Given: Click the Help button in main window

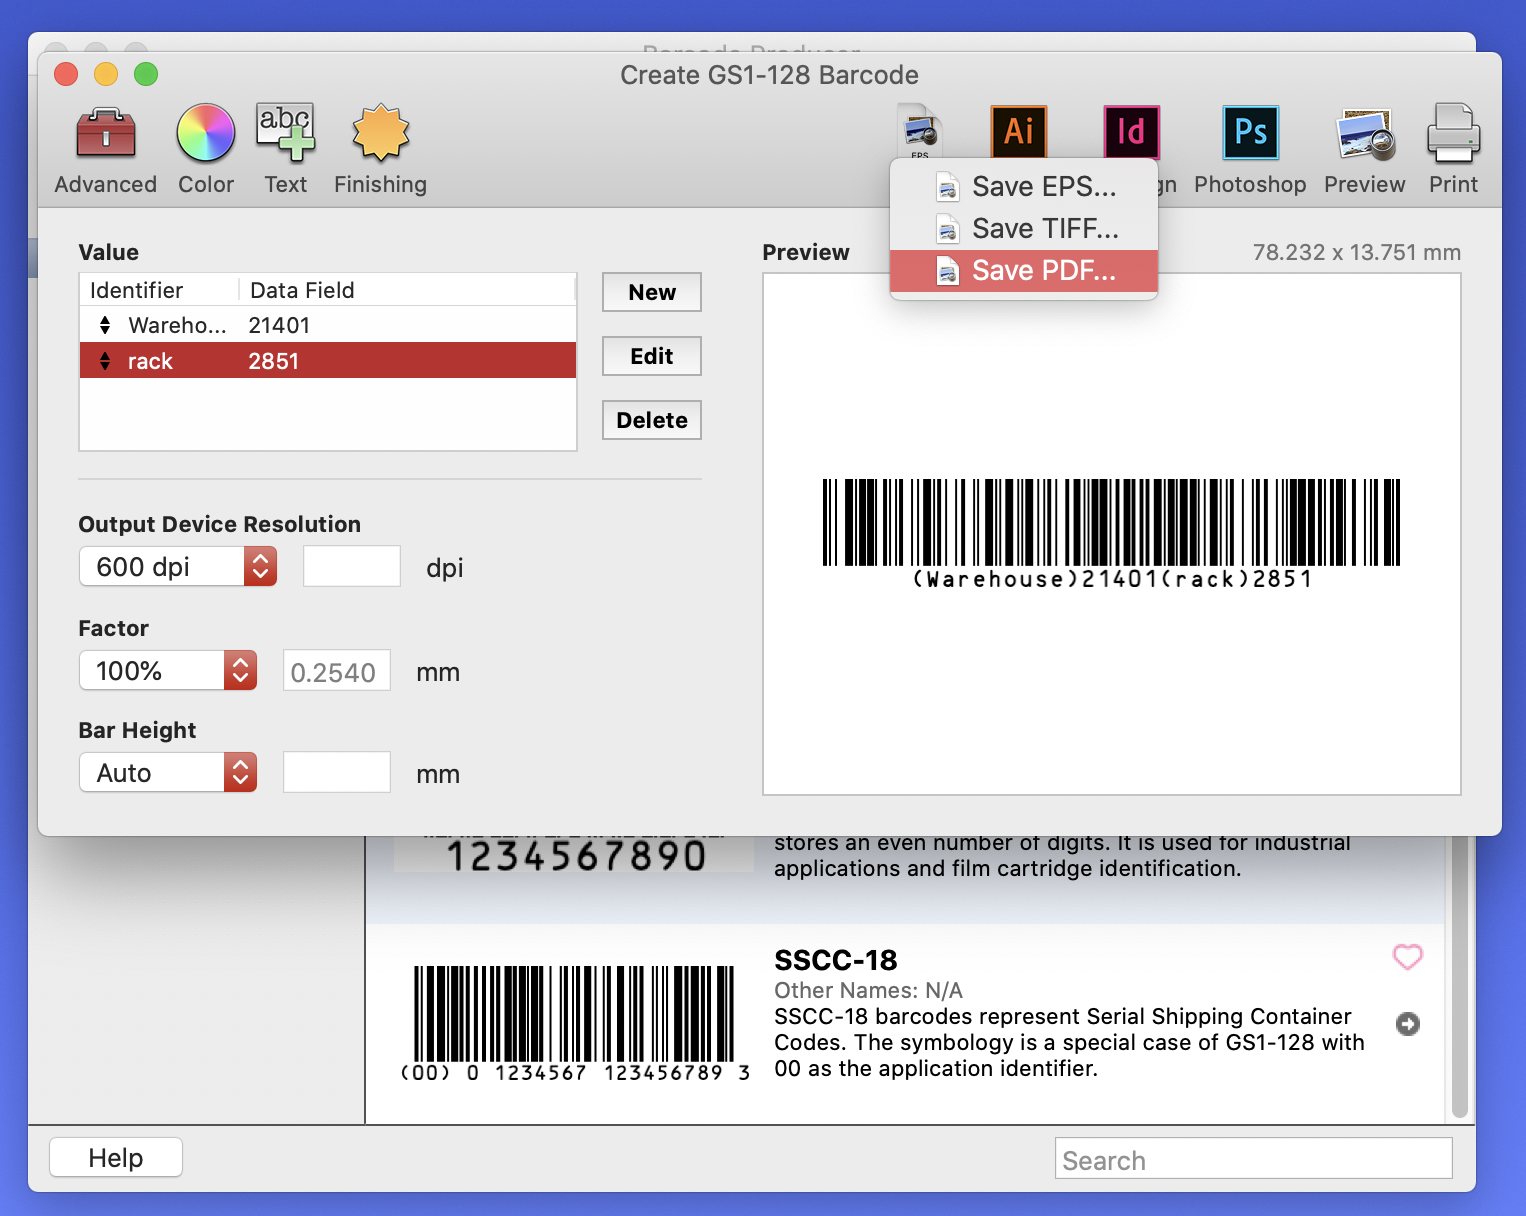Looking at the screenshot, I should point(116,1158).
